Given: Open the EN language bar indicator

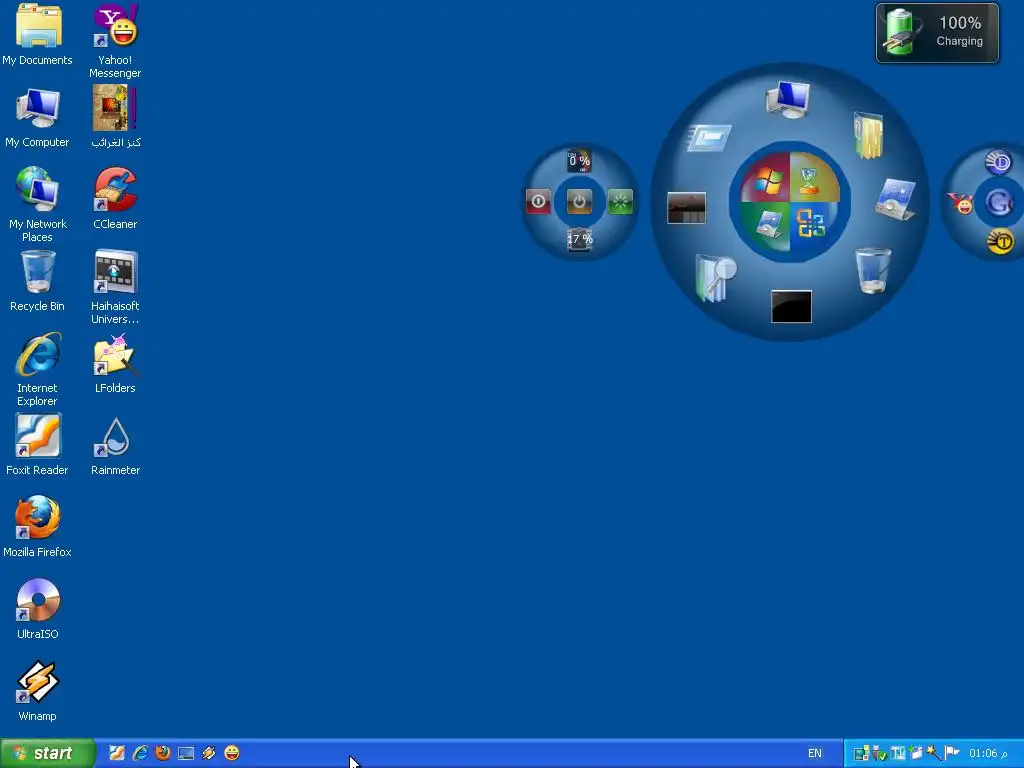Looking at the screenshot, I should (814, 753).
